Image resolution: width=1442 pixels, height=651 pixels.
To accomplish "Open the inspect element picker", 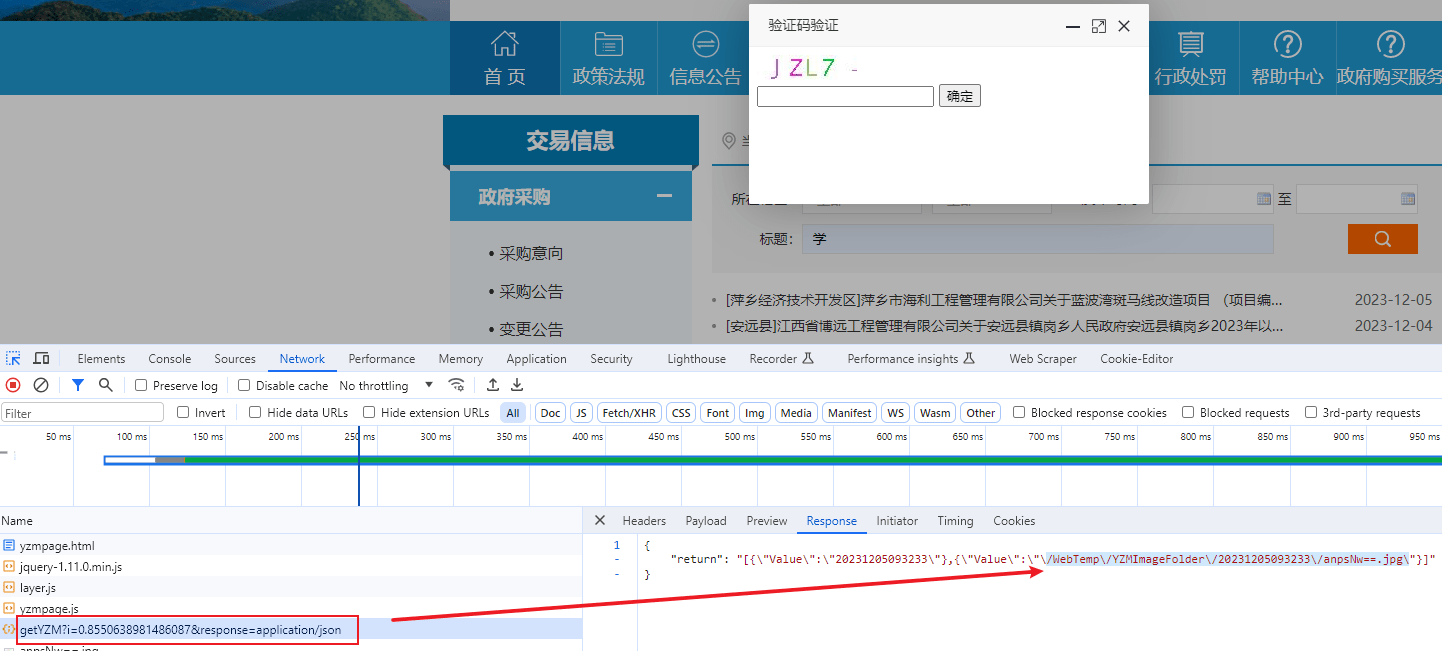I will tap(13, 358).
